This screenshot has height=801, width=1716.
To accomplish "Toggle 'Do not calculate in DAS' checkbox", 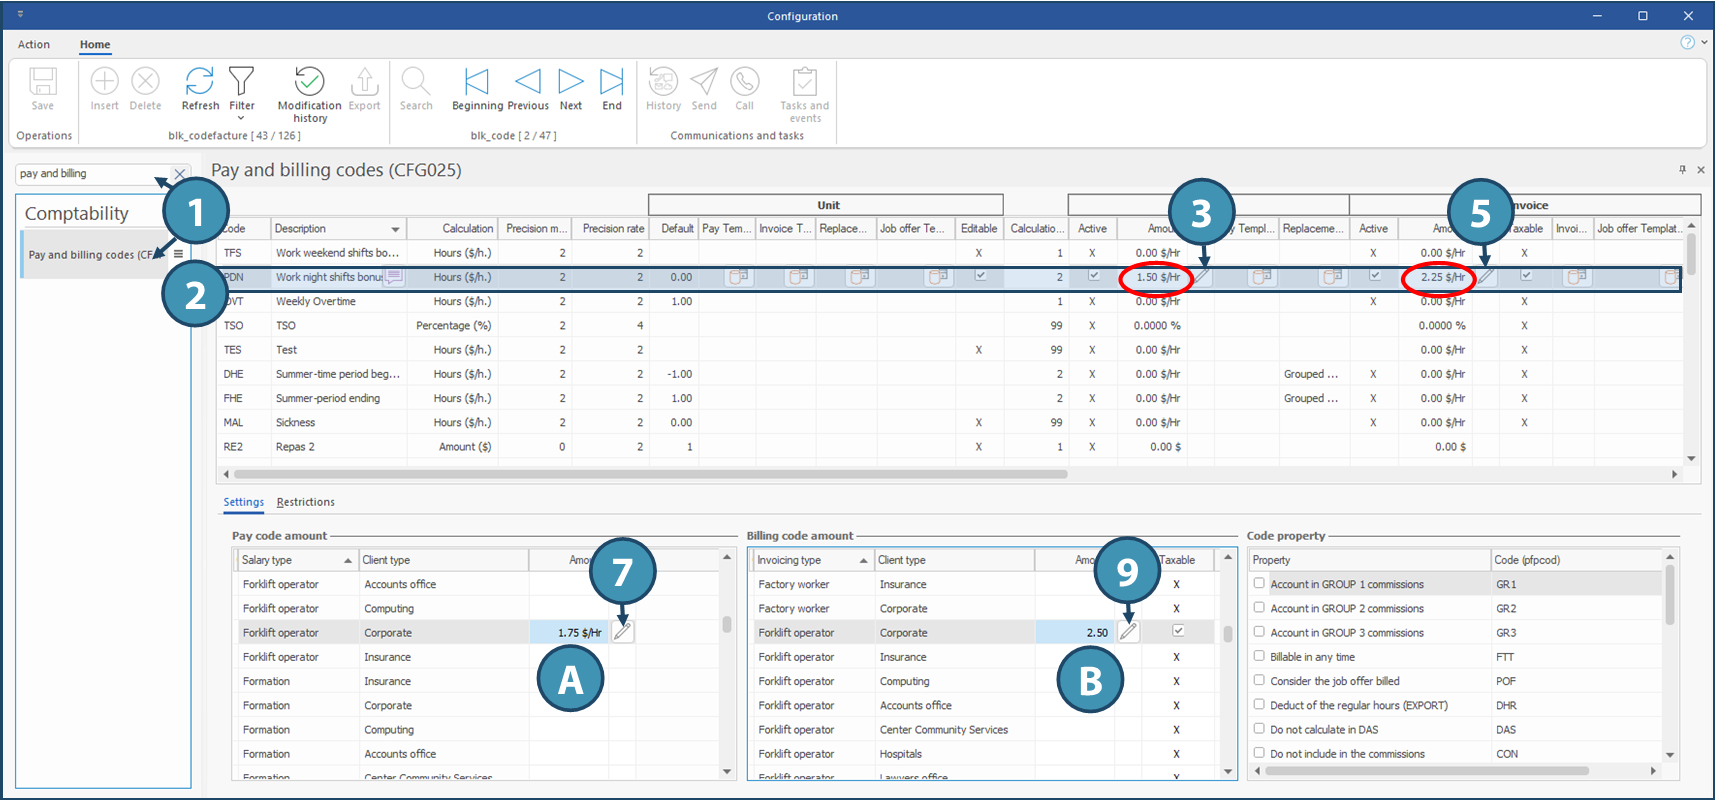I will pyautogui.click(x=1259, y=729).
